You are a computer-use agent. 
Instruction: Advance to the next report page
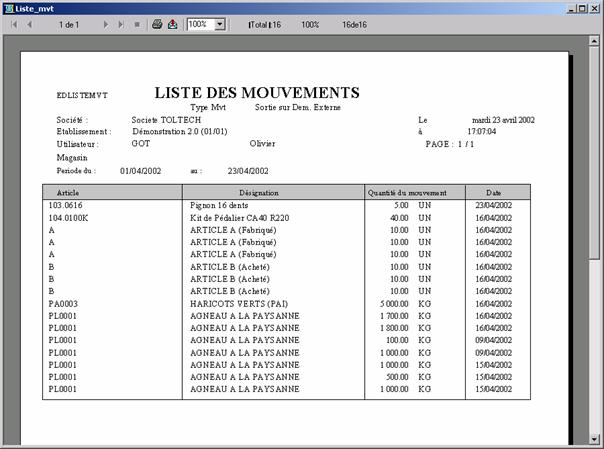point(107,23)
